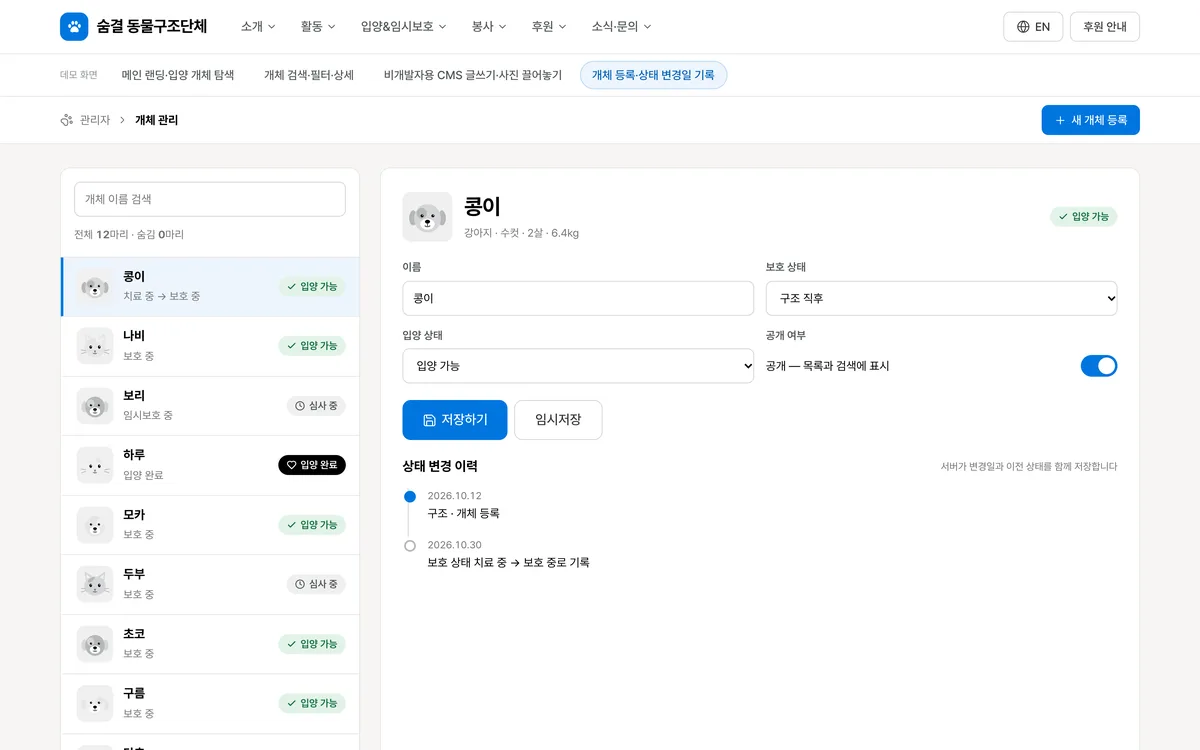Select 나비 name in animal list
1200x750 pixels.
134,336
